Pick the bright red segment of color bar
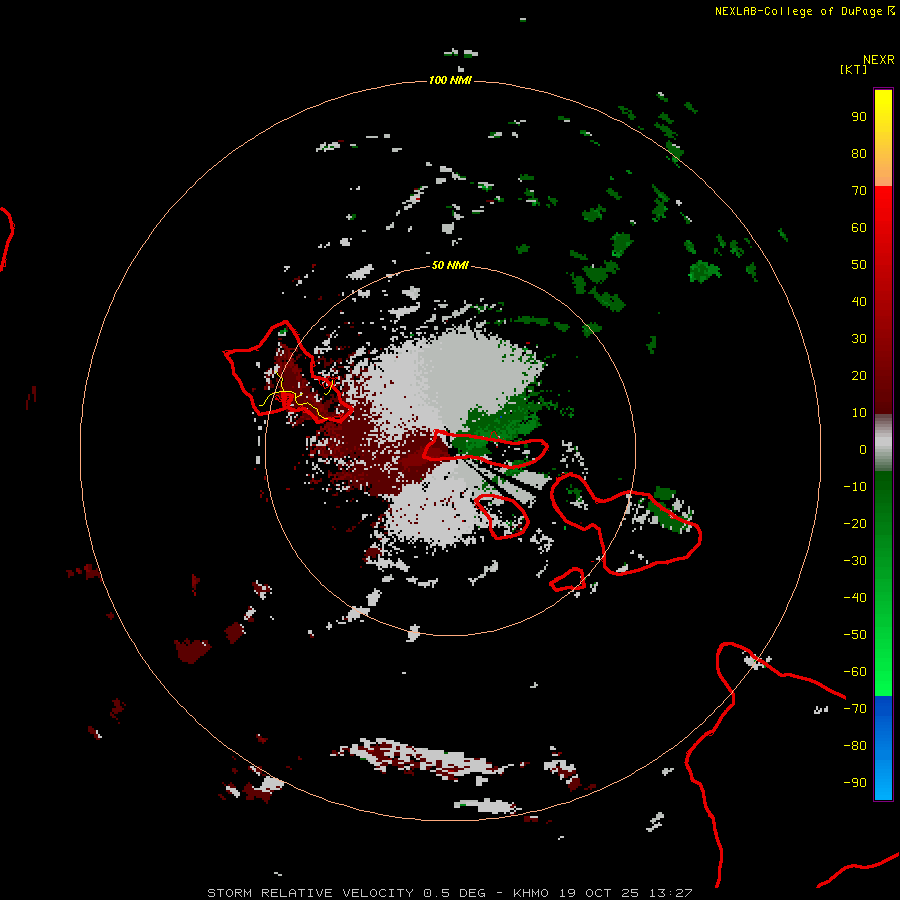The height and width of the screenshot is (900, 900). 883,298
